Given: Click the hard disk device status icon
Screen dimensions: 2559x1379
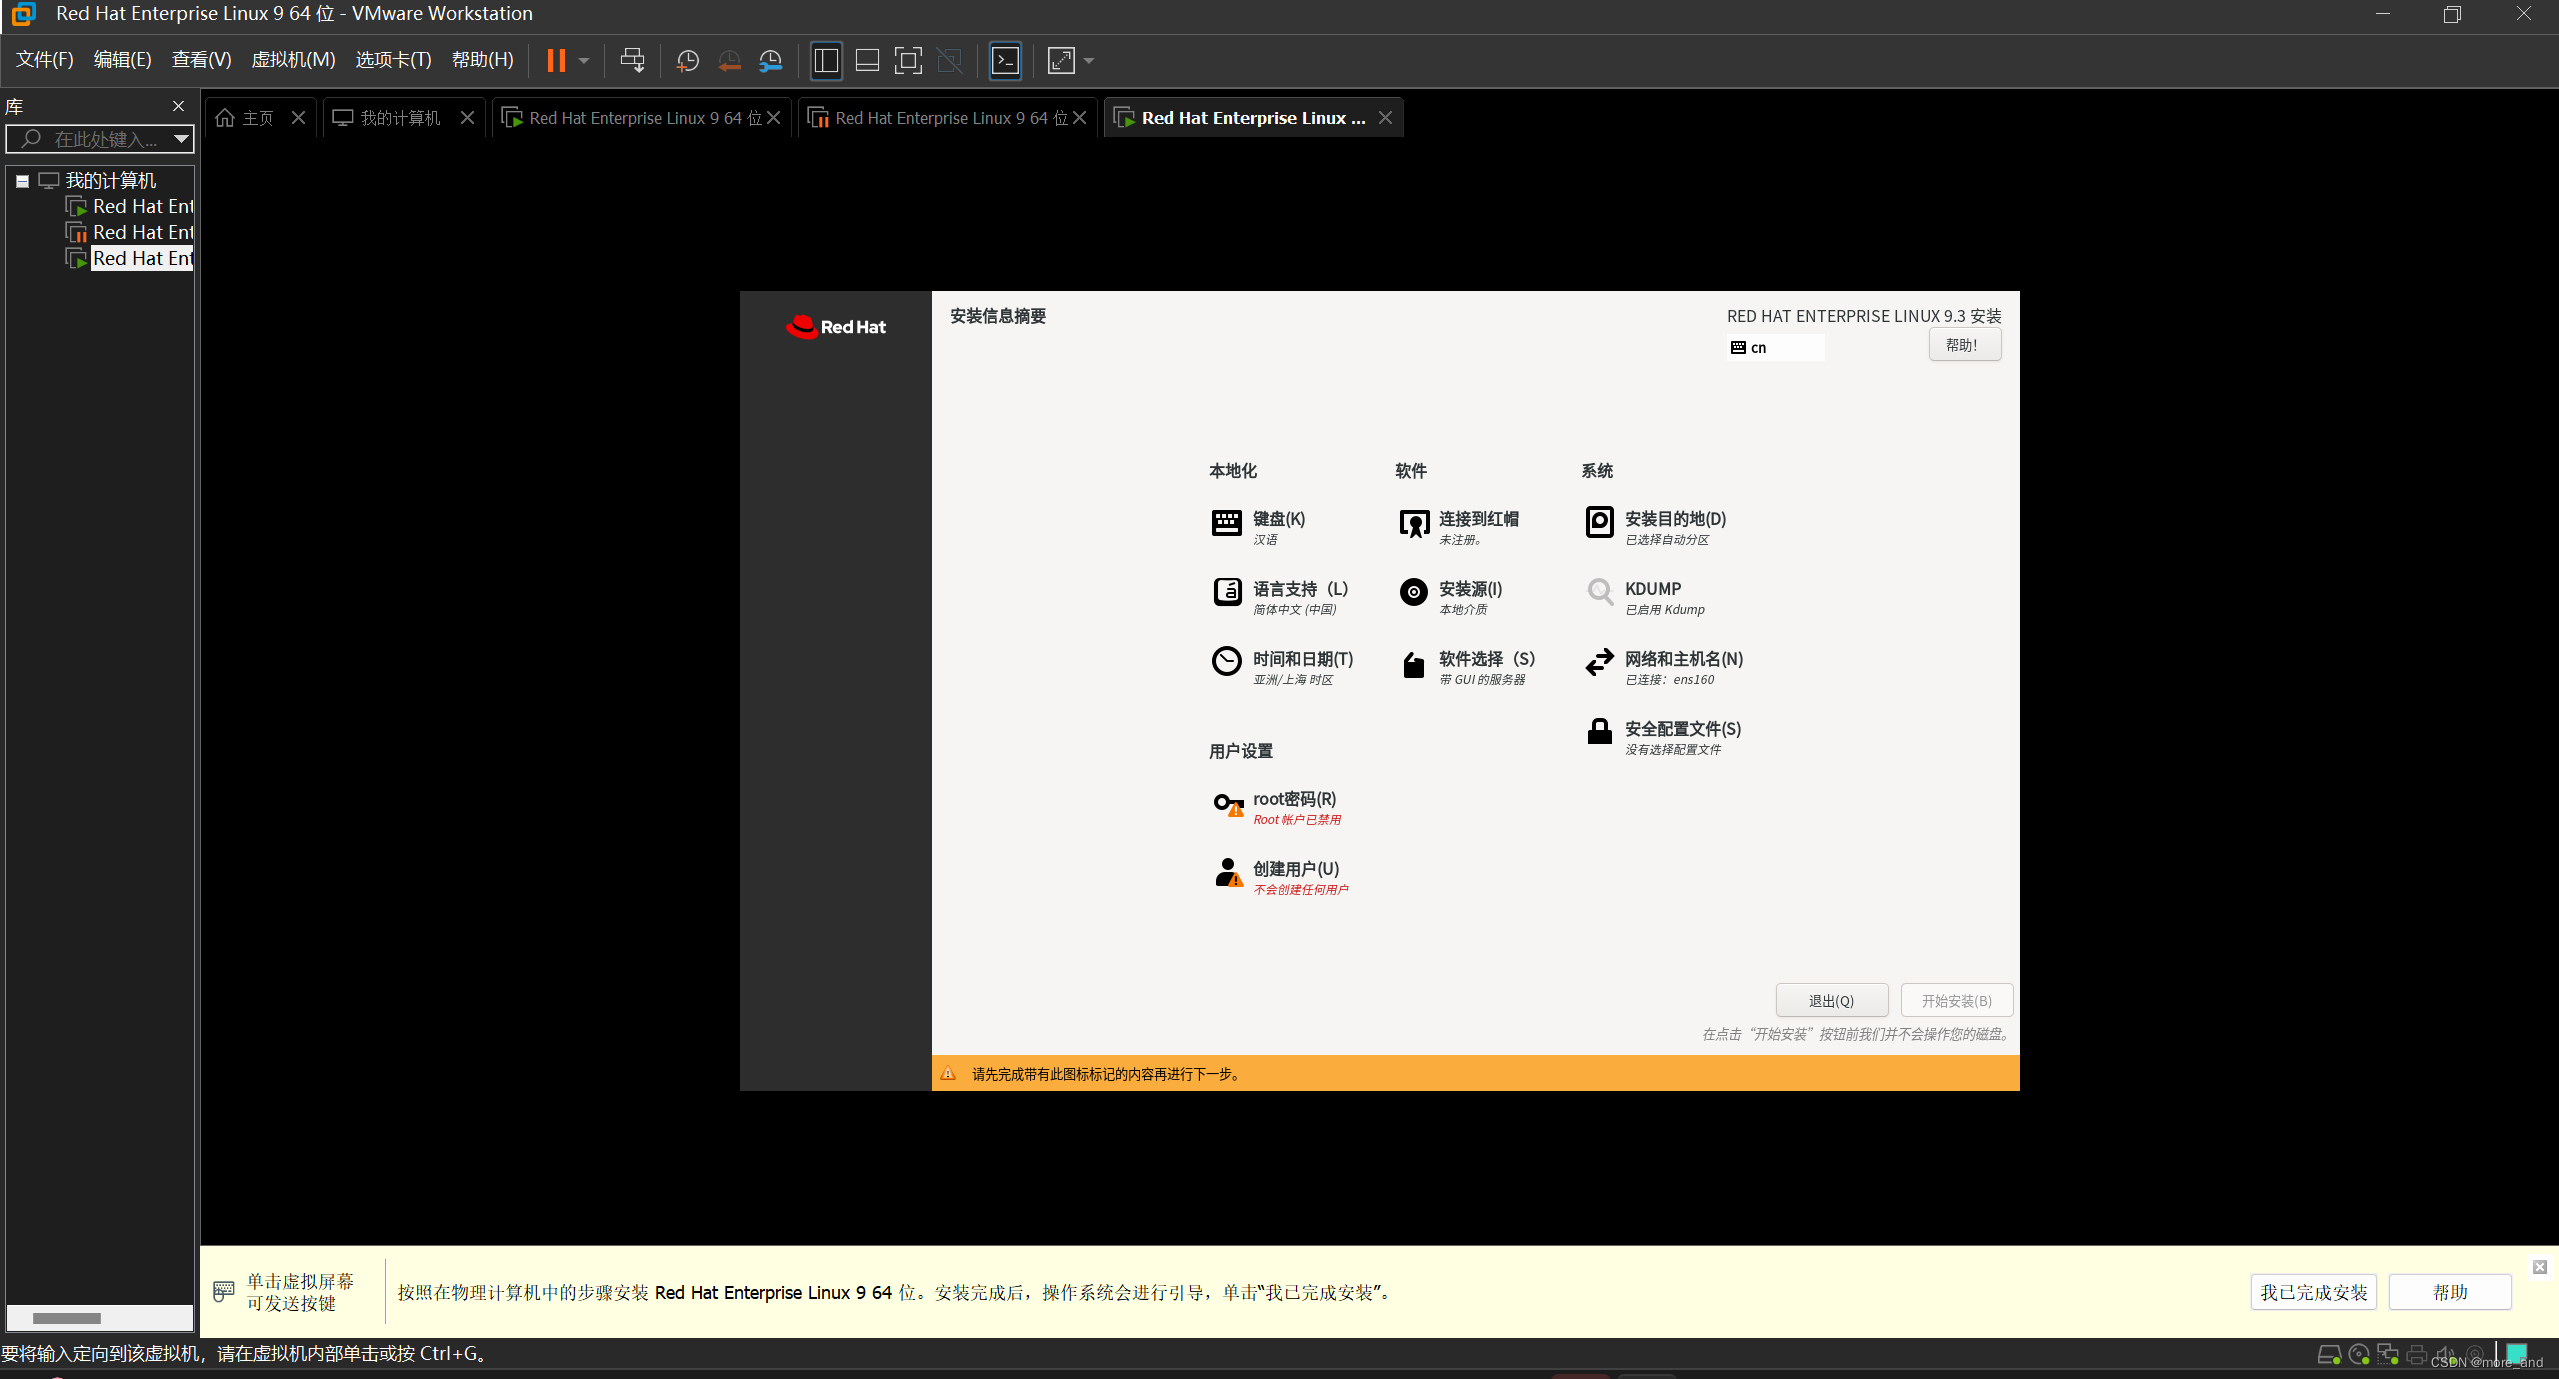Looking at the screenshot, I should coord(2330,1356).
